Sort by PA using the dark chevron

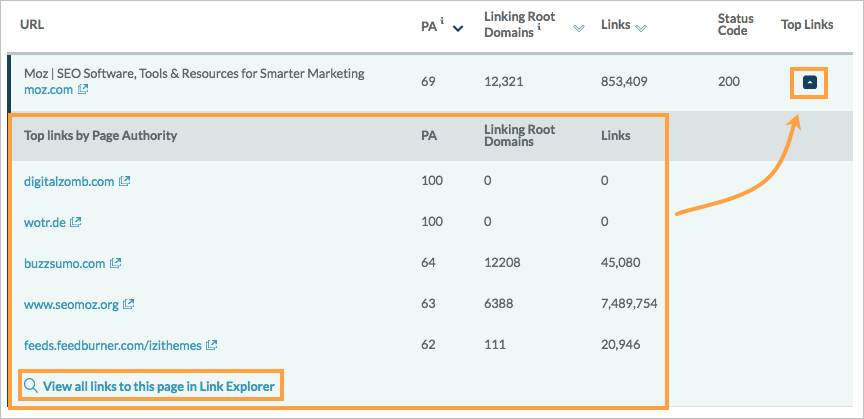click(457, 29)
